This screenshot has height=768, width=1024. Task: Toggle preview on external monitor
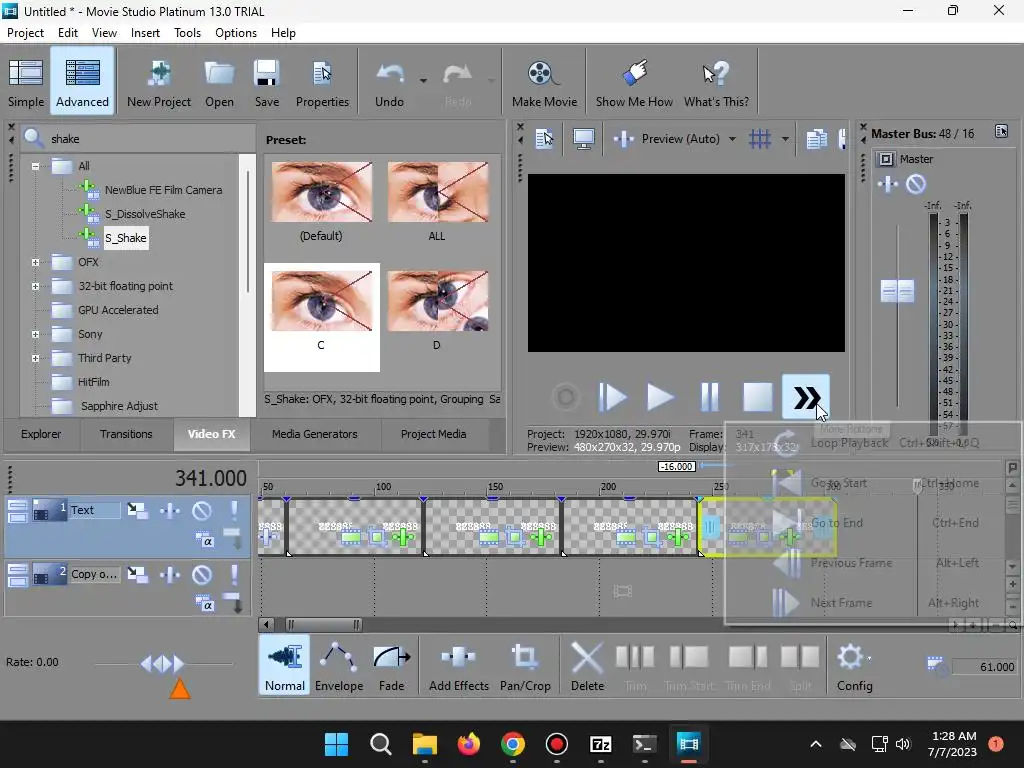point(583,138)
